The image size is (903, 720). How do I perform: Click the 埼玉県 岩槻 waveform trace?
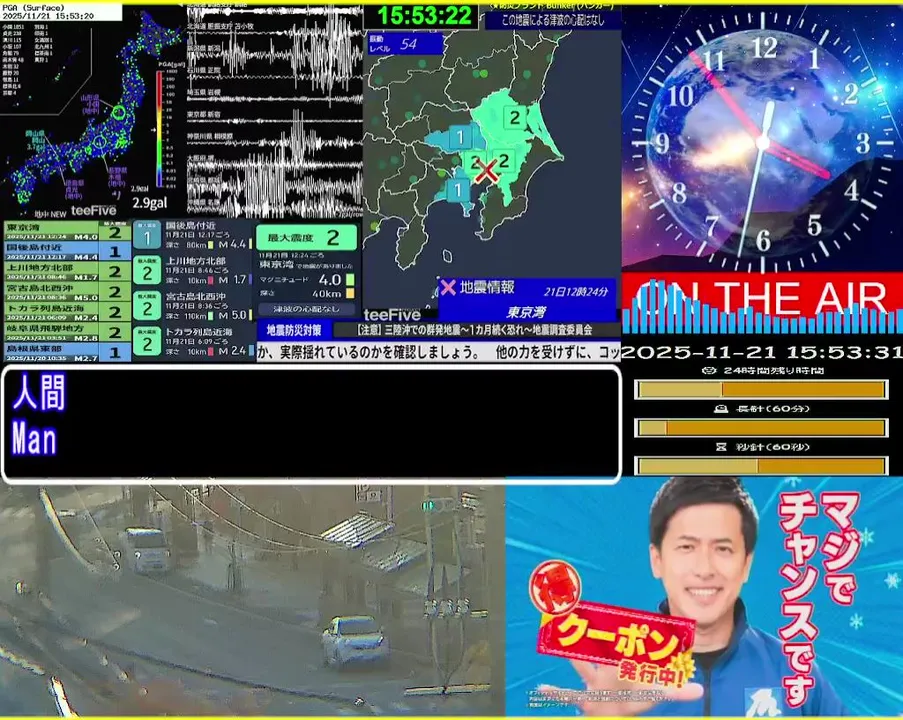pyautogui.click(x=275, y=98)
